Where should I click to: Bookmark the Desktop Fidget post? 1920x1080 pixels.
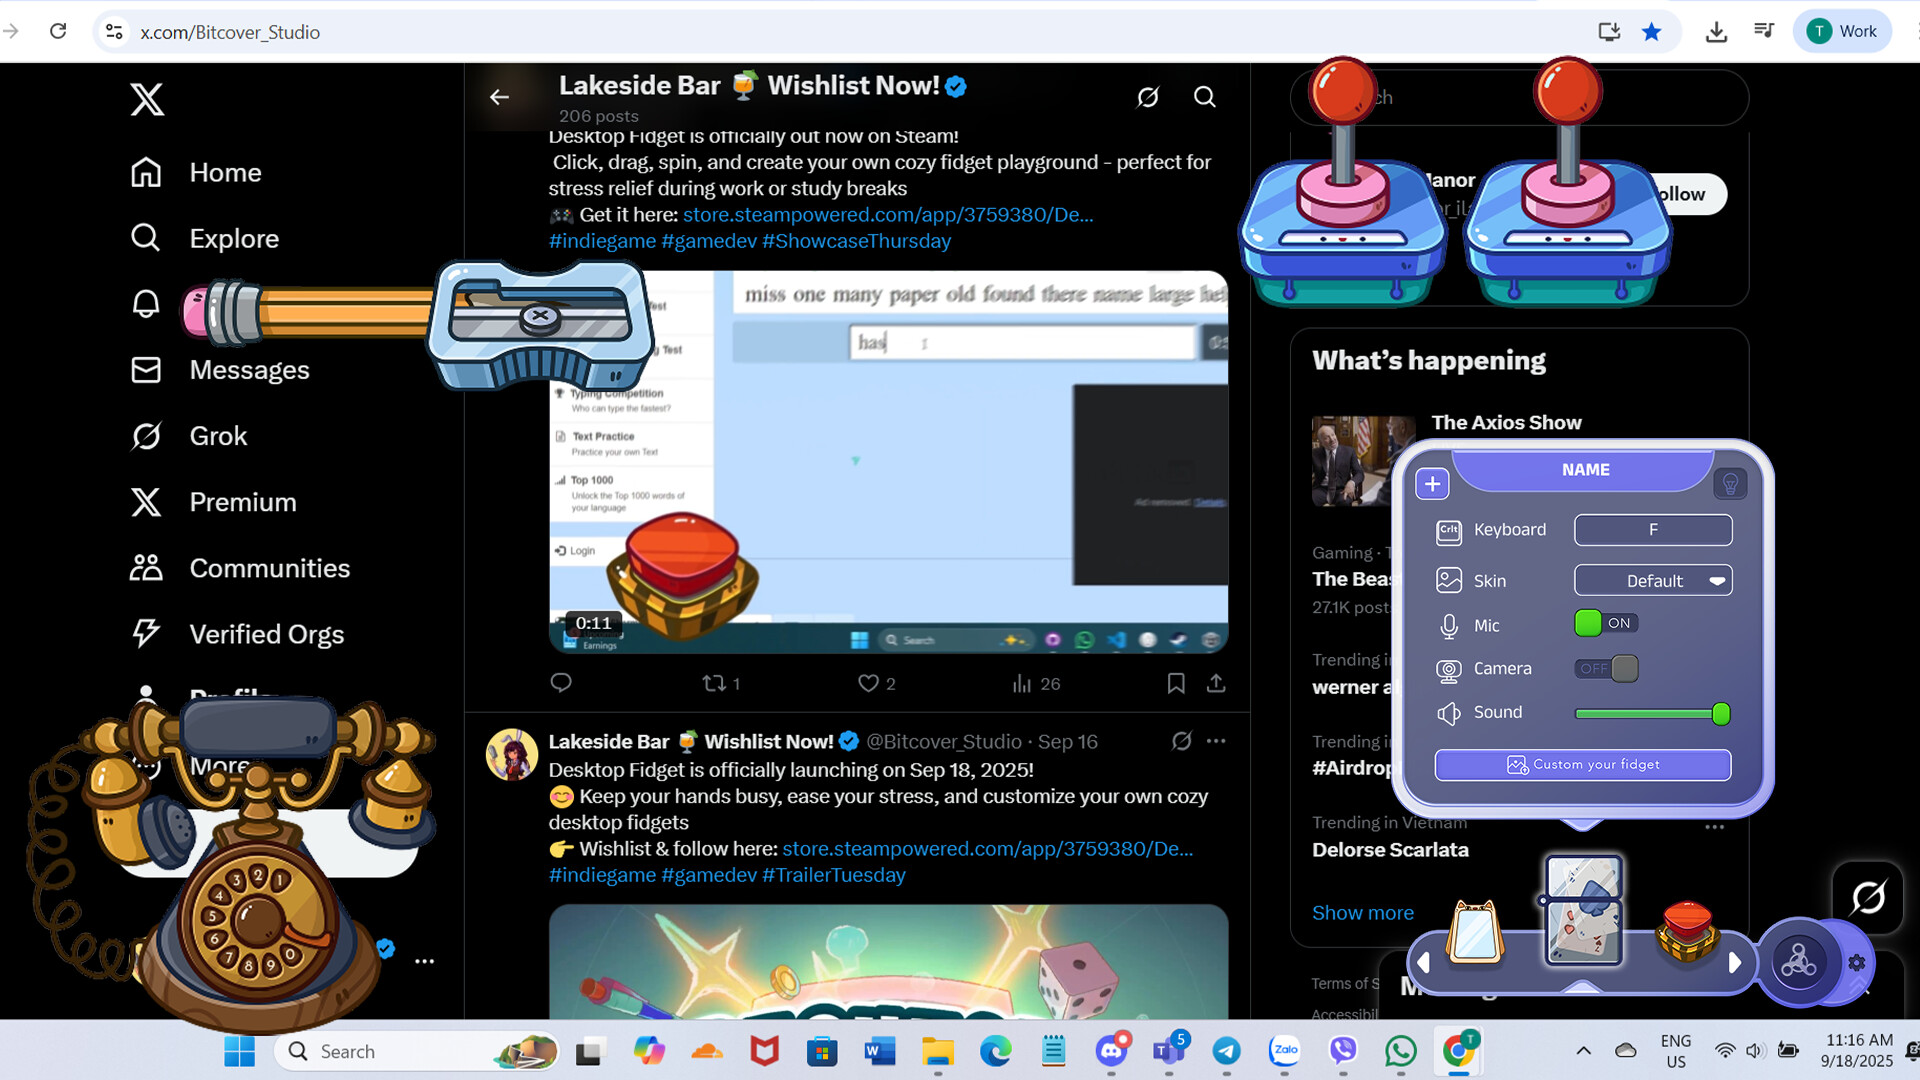pos(1176,683)
